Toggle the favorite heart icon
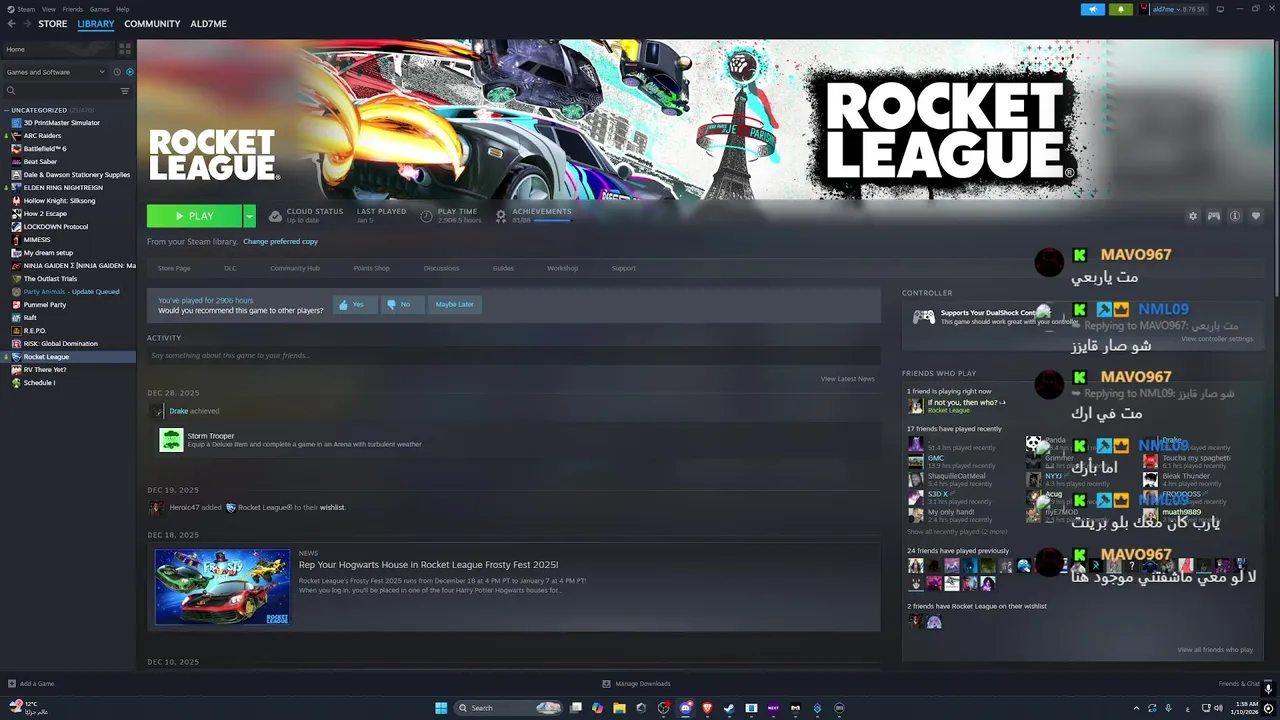 (1256, 216)
